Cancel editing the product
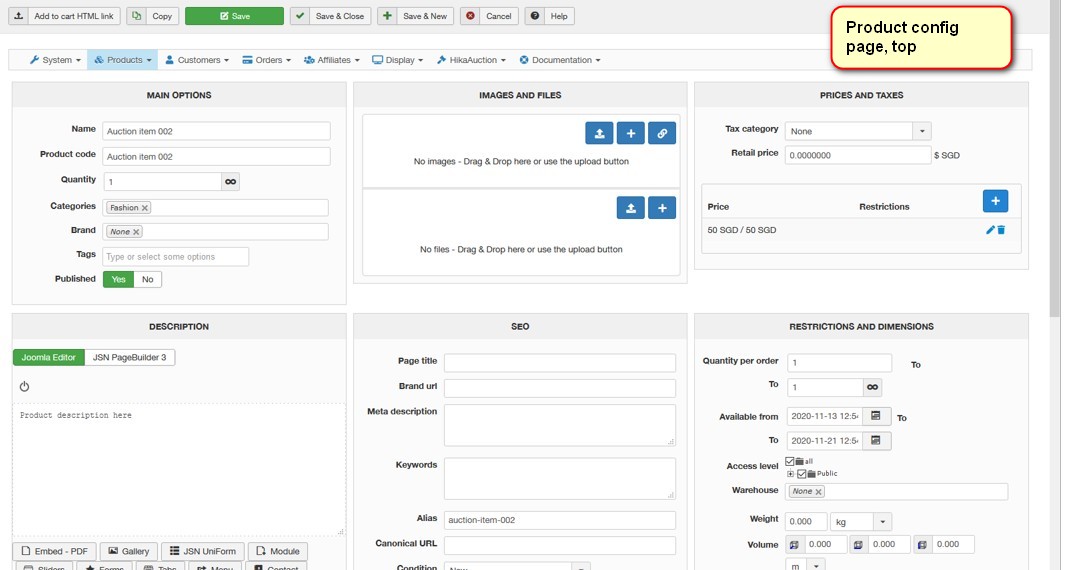Screen dimensions: 1068x570 [x=489, y=16]
